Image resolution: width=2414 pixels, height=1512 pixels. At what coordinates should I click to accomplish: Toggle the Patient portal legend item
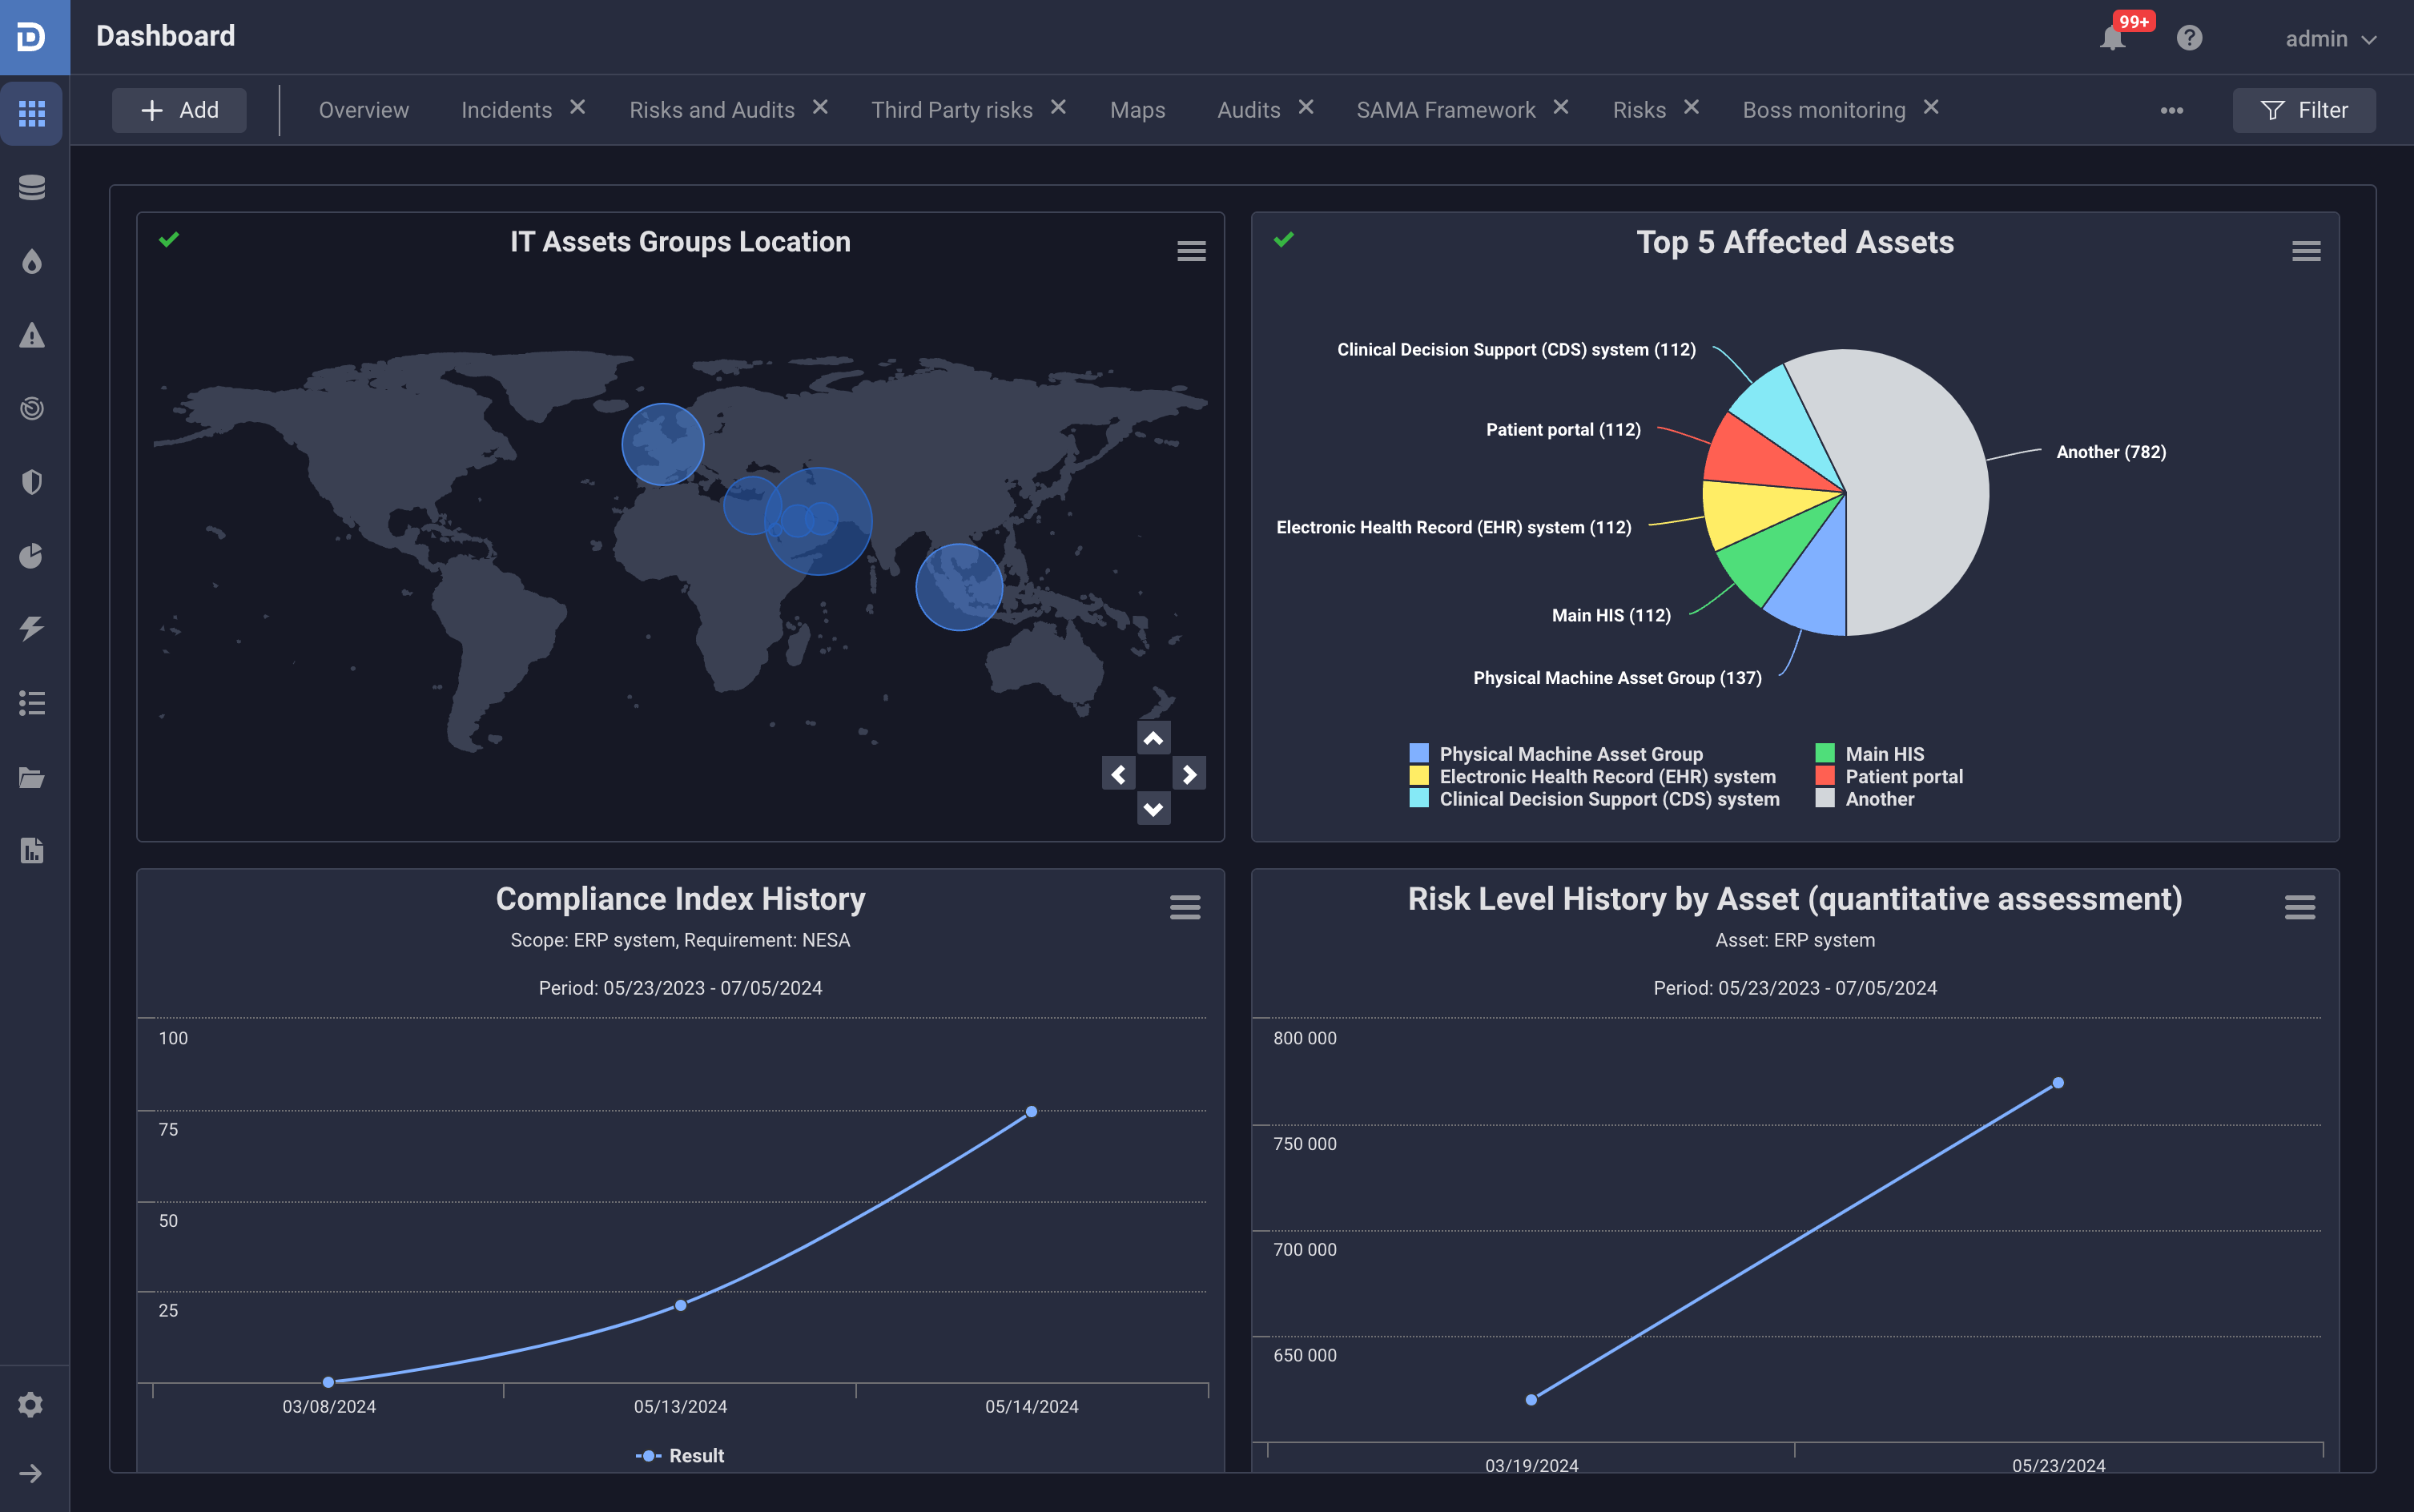[1902, 776]
